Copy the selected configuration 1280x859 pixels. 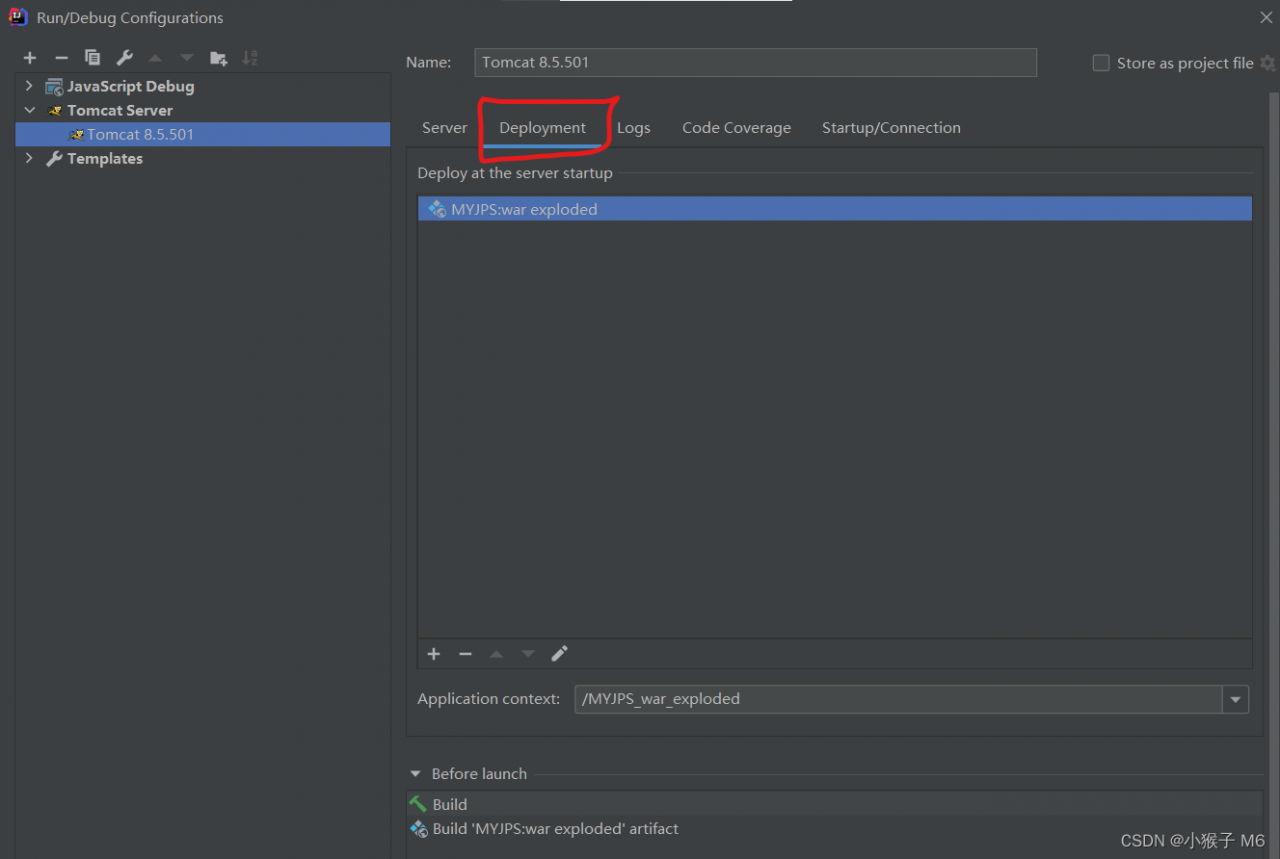(x=92, y=58)
